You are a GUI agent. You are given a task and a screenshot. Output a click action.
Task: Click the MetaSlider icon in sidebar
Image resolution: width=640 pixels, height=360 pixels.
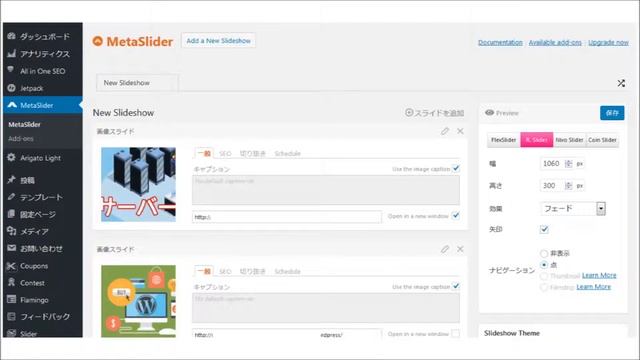pyautogui.click(x=12, y=105)
